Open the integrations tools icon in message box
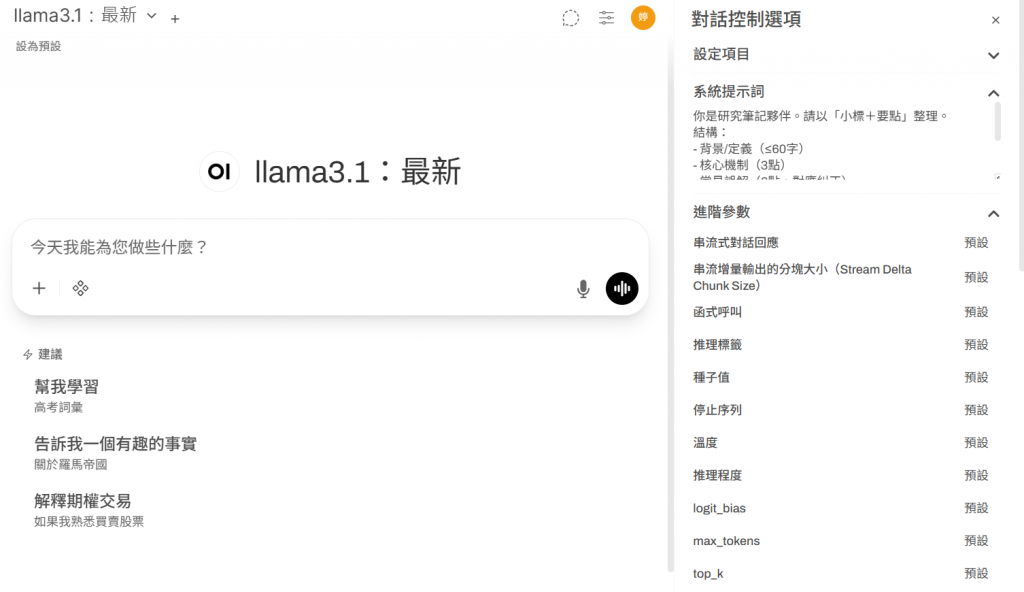 tap(80, 288)
